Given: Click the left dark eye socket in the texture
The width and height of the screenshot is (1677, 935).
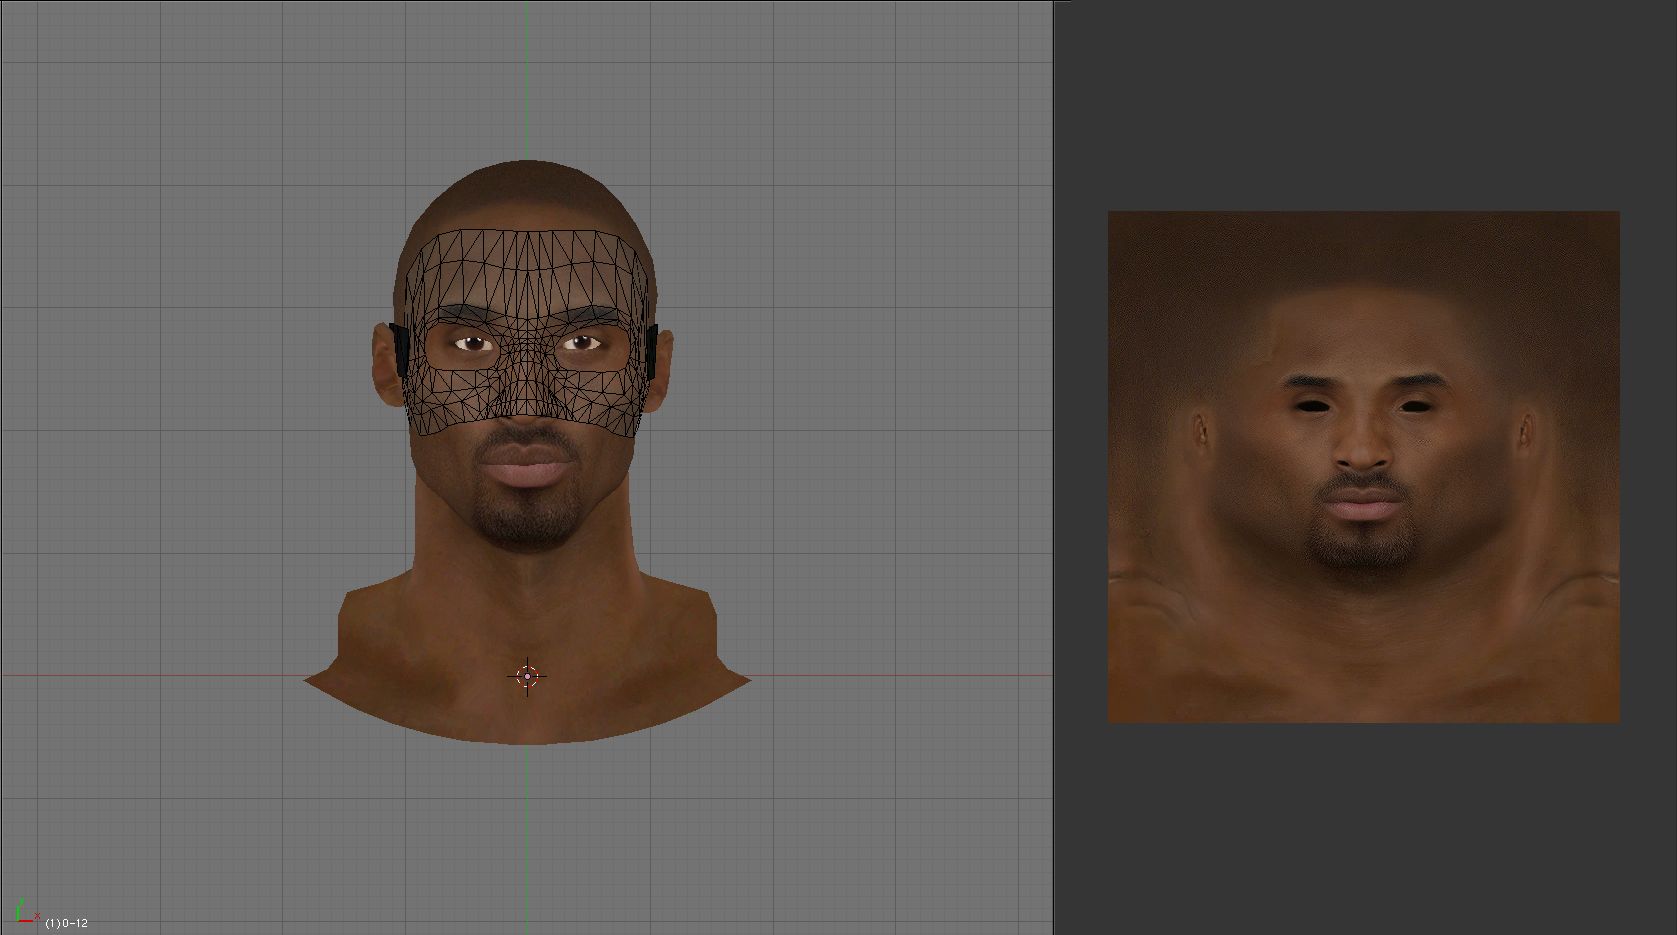Looking at the screenshot, I should tap(1312, 406).
